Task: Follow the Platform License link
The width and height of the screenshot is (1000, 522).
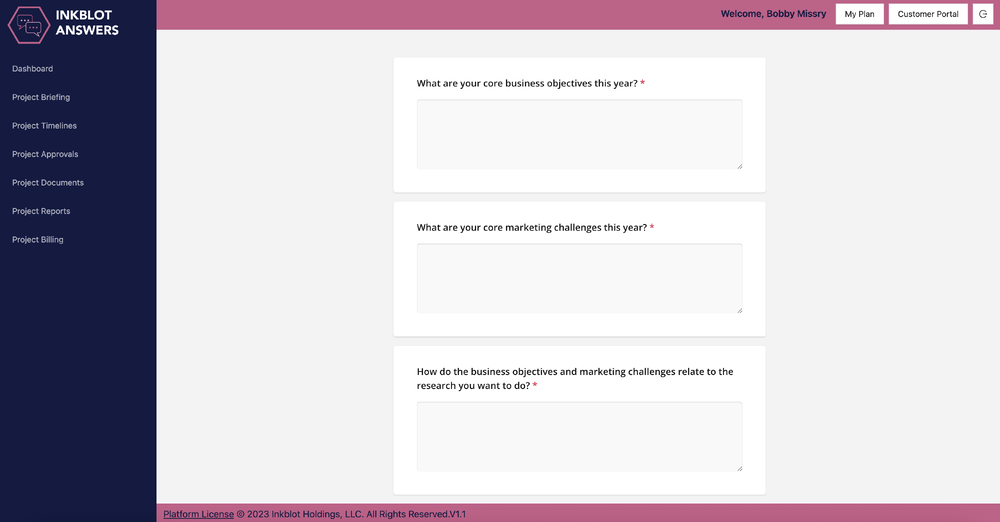Action: pos(198,514)
